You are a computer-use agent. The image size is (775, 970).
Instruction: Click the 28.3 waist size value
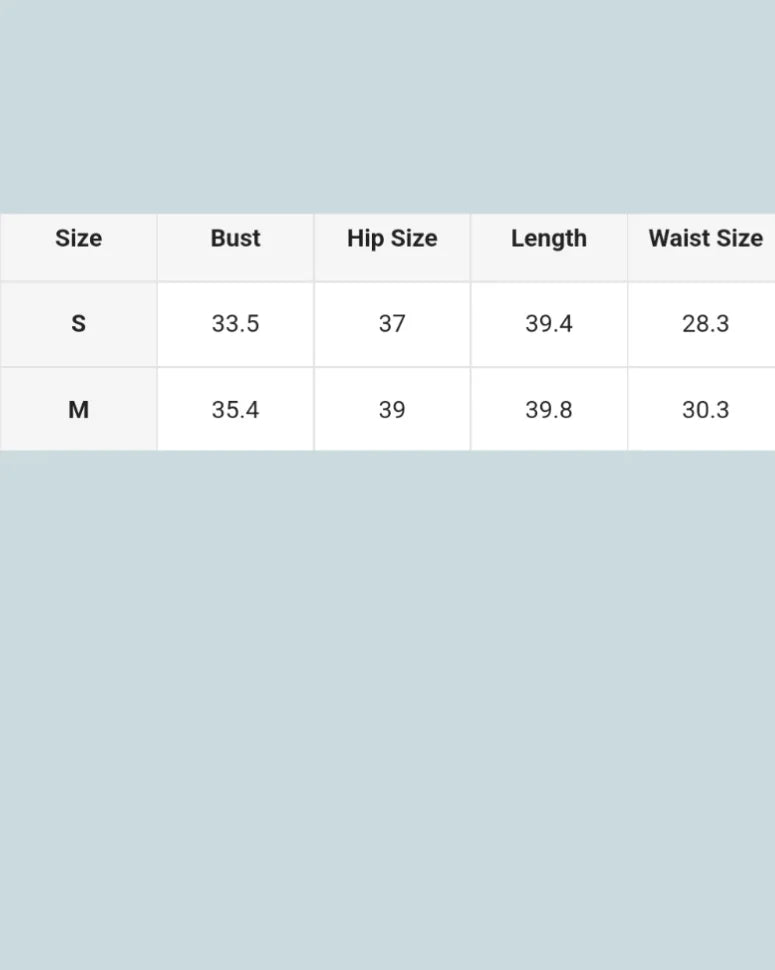(705, 324)
